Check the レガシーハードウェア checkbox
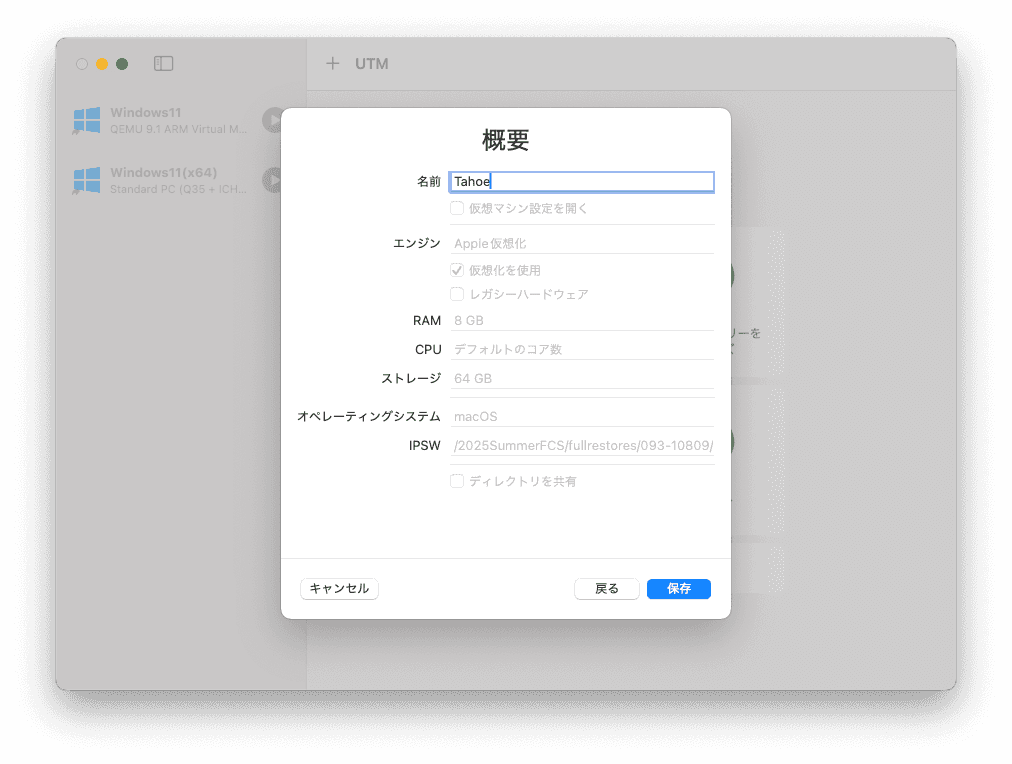The height and width of the screenshot is (764, 1012). coord(457,294)
